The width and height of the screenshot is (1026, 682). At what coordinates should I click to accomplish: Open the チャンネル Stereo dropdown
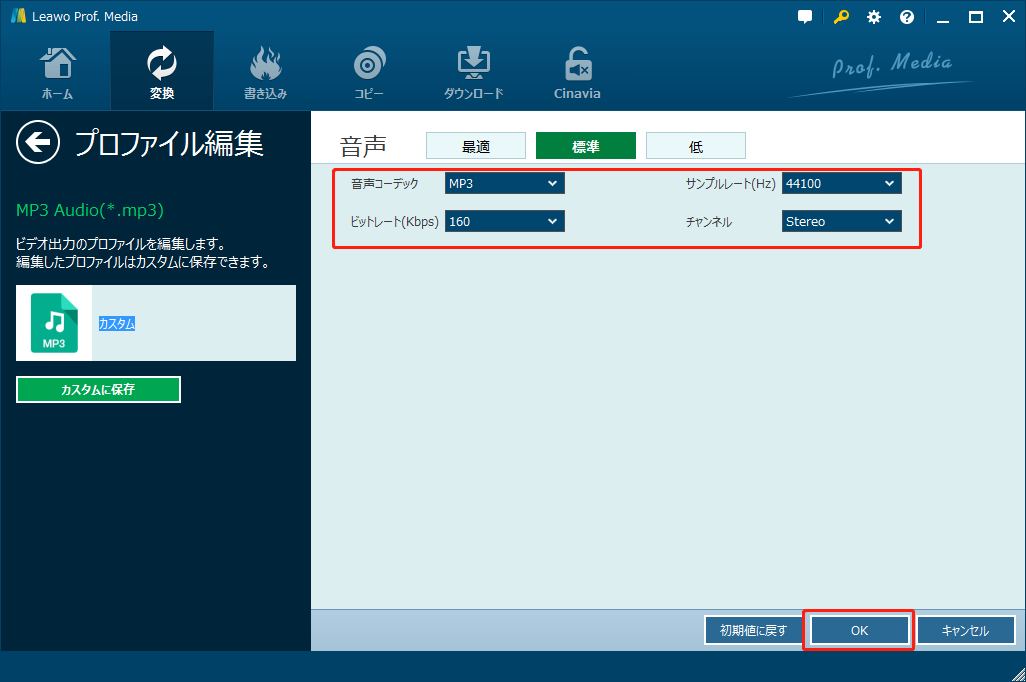click(841, 221)
